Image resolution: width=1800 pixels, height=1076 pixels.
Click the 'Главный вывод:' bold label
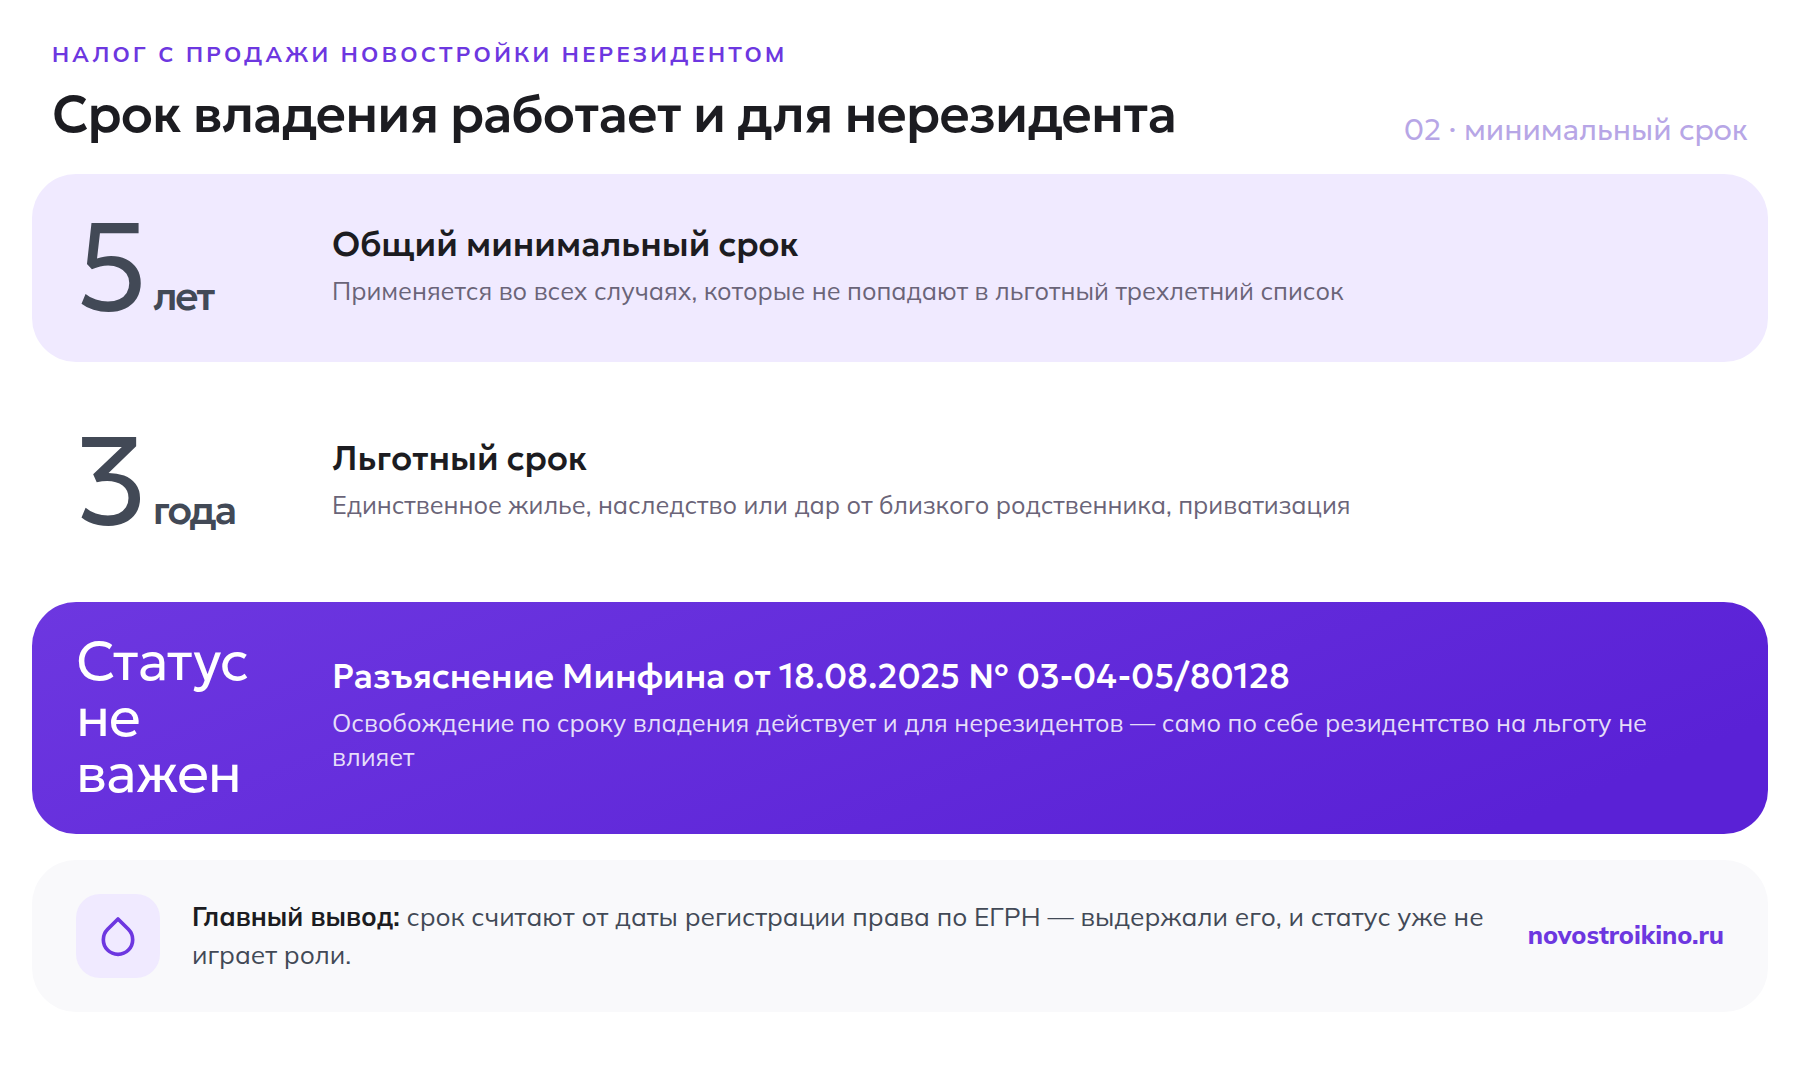coord(295,917)
